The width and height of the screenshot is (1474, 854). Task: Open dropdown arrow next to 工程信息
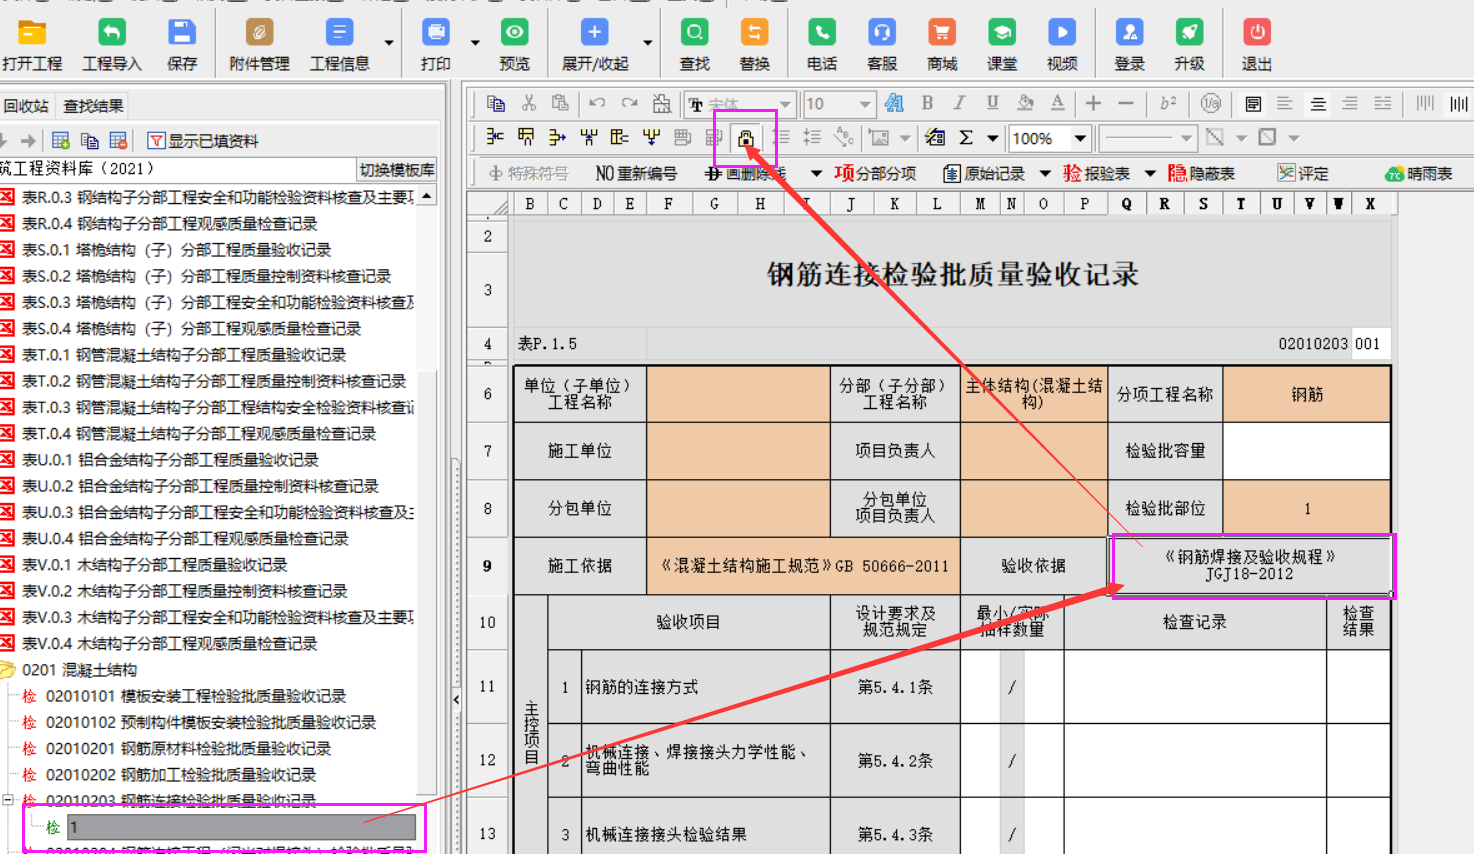[x=389, y=43]
